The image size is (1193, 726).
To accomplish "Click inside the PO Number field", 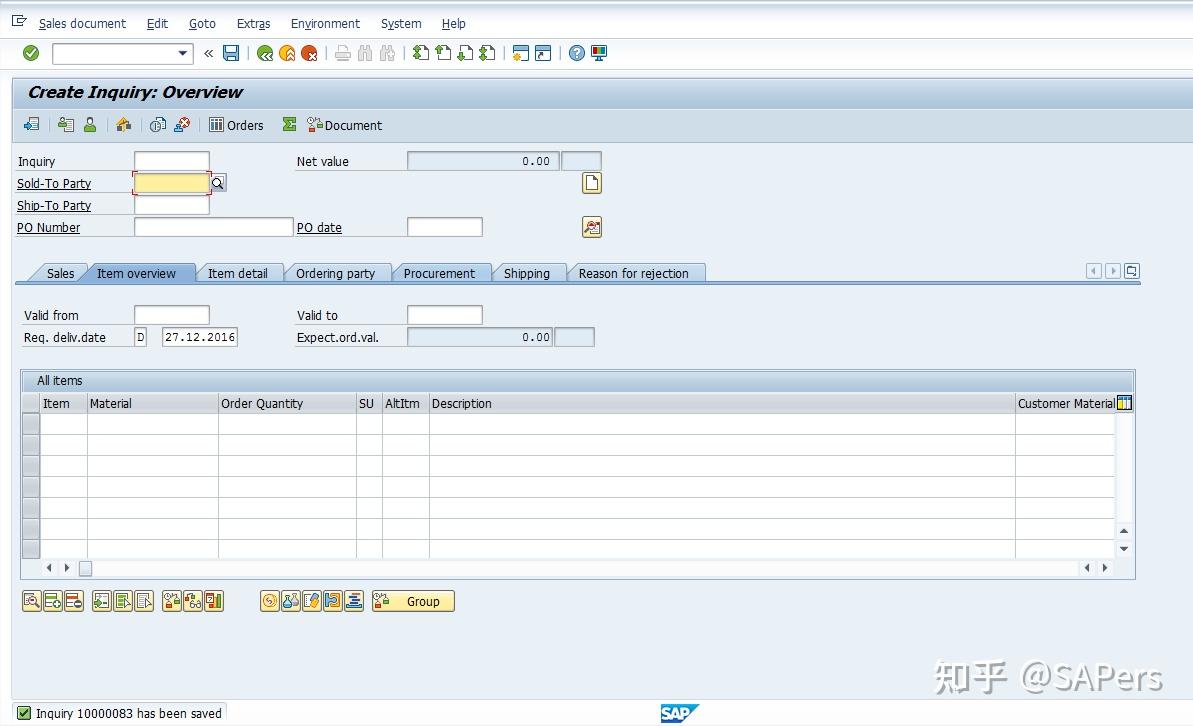I will pyautogui.click(x=212, y=227).
